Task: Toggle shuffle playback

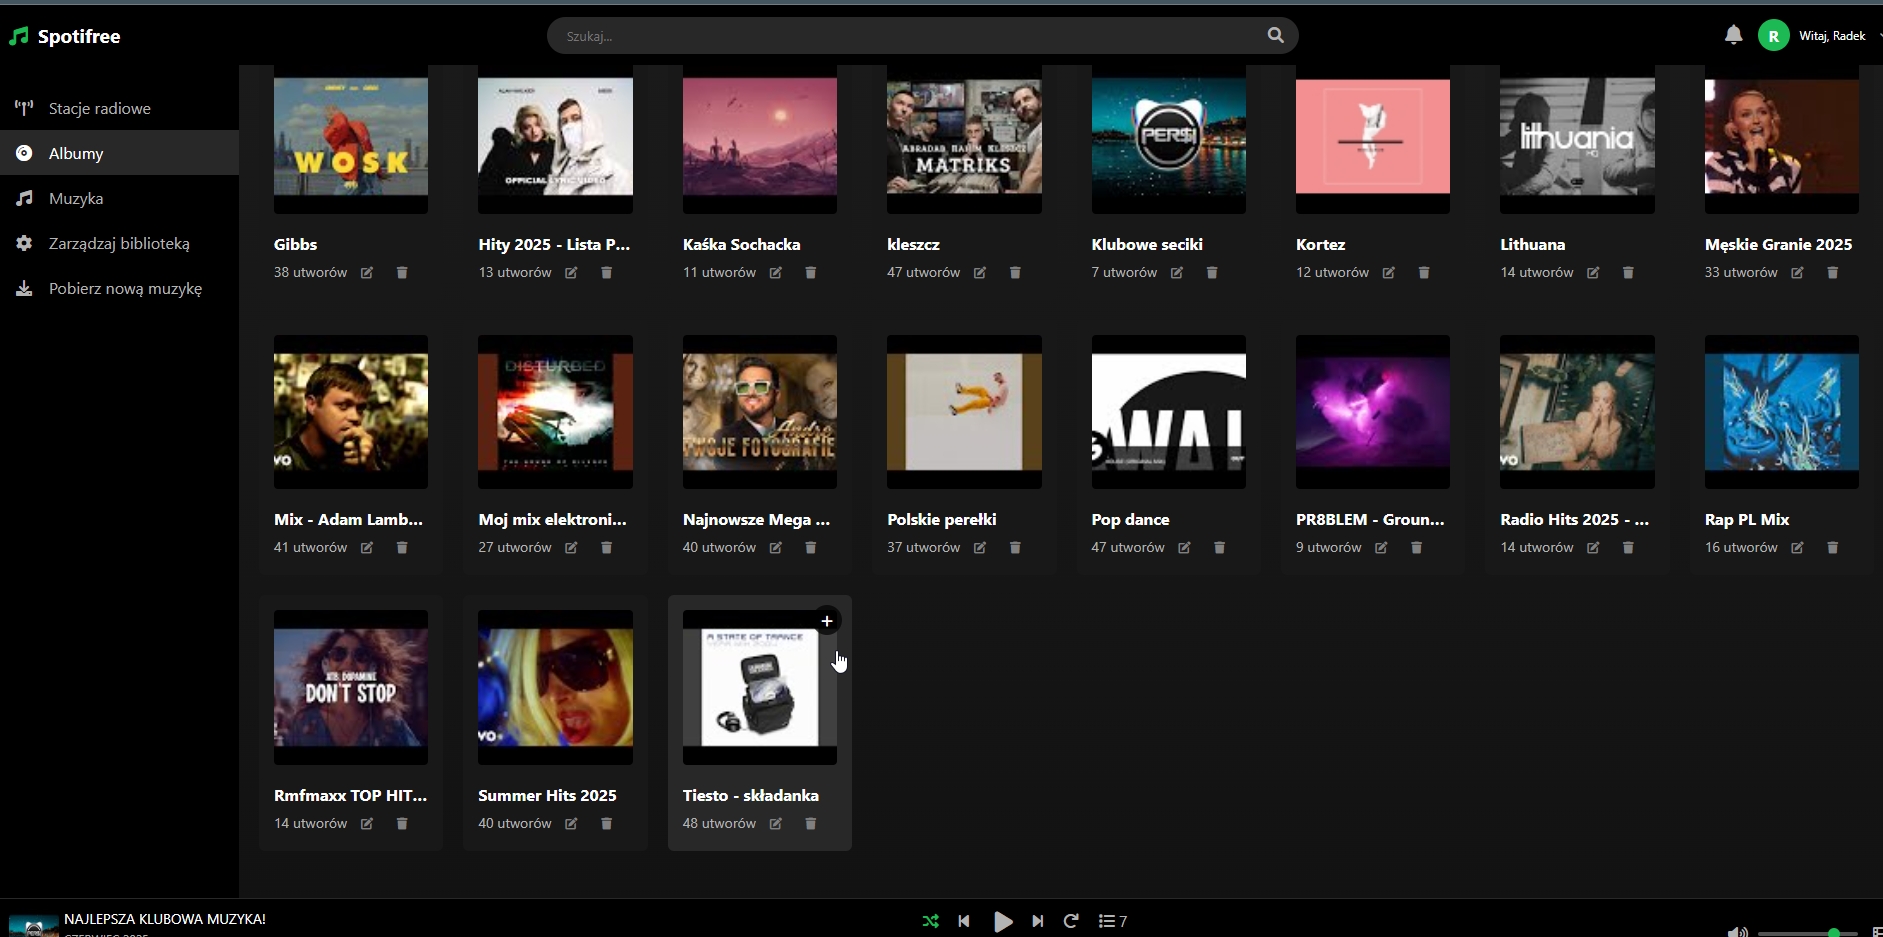Action: point(930,921)
